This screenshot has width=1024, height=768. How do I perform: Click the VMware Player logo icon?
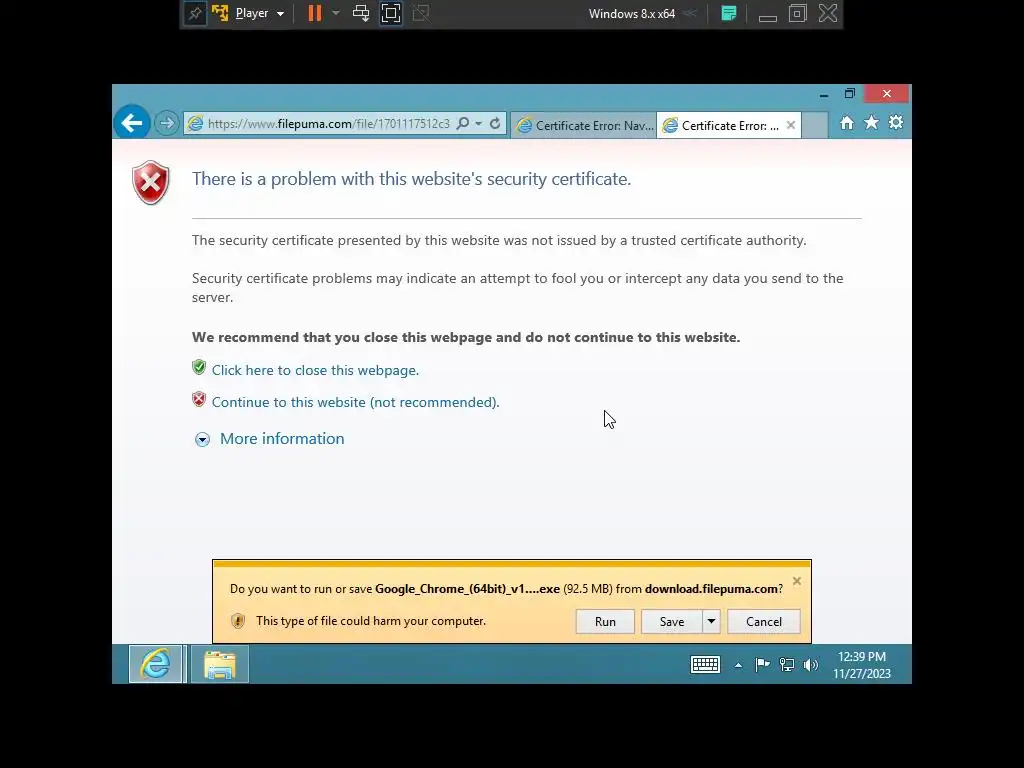coord(220,13)
